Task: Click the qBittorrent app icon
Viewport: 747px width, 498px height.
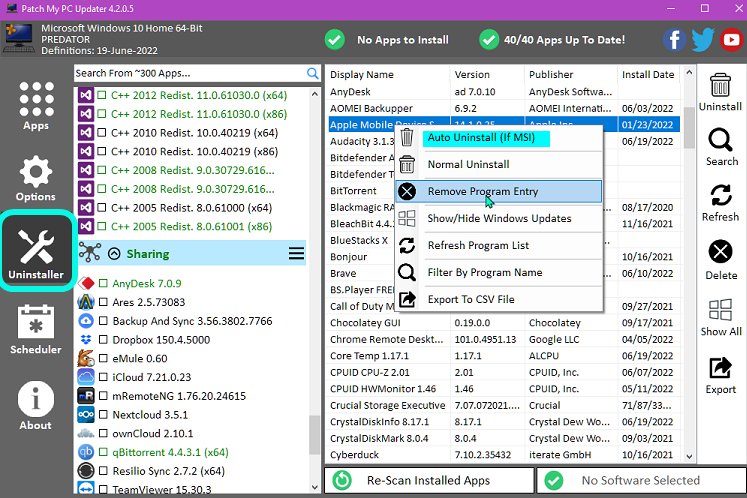Action: point(86,452)
